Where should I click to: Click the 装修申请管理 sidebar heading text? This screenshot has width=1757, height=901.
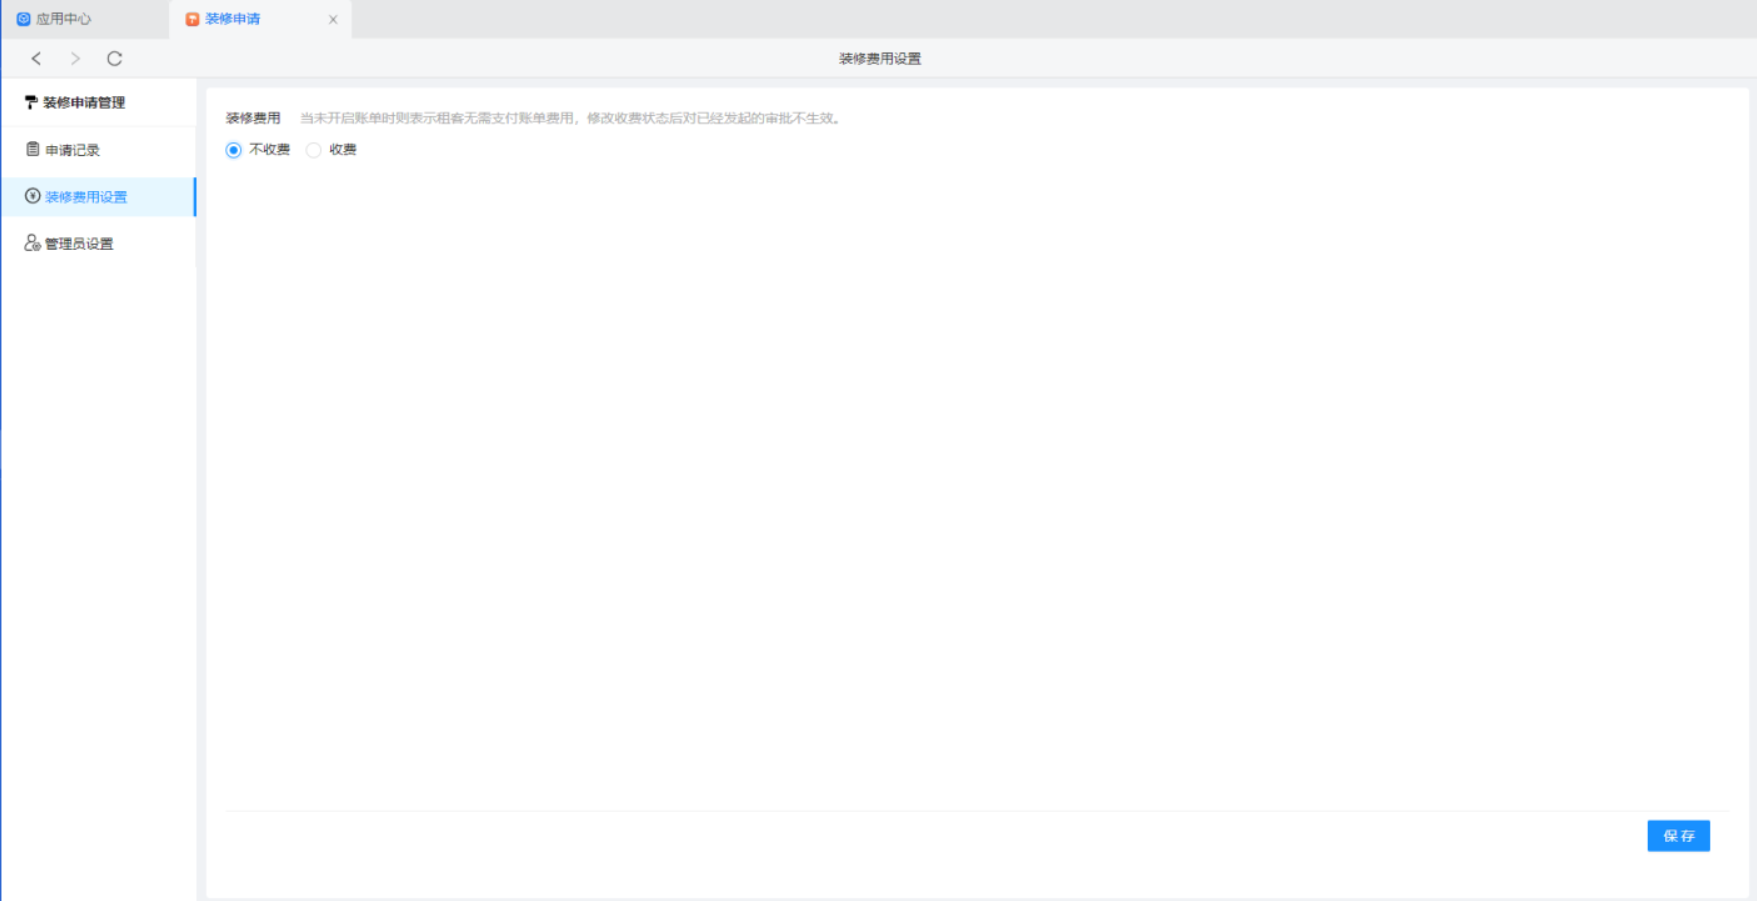(84, 103)
